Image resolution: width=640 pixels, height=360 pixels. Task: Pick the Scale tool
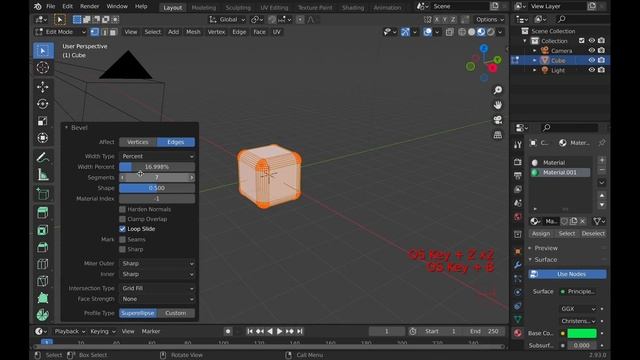[x=43, y=121]
